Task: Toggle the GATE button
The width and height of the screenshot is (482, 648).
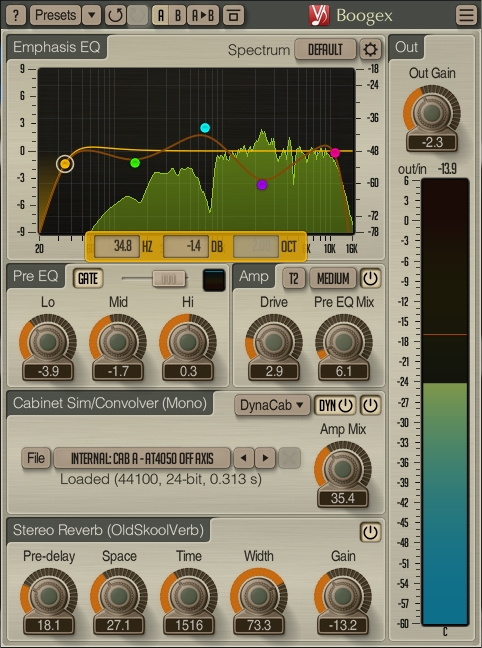Action: point(88,279)
